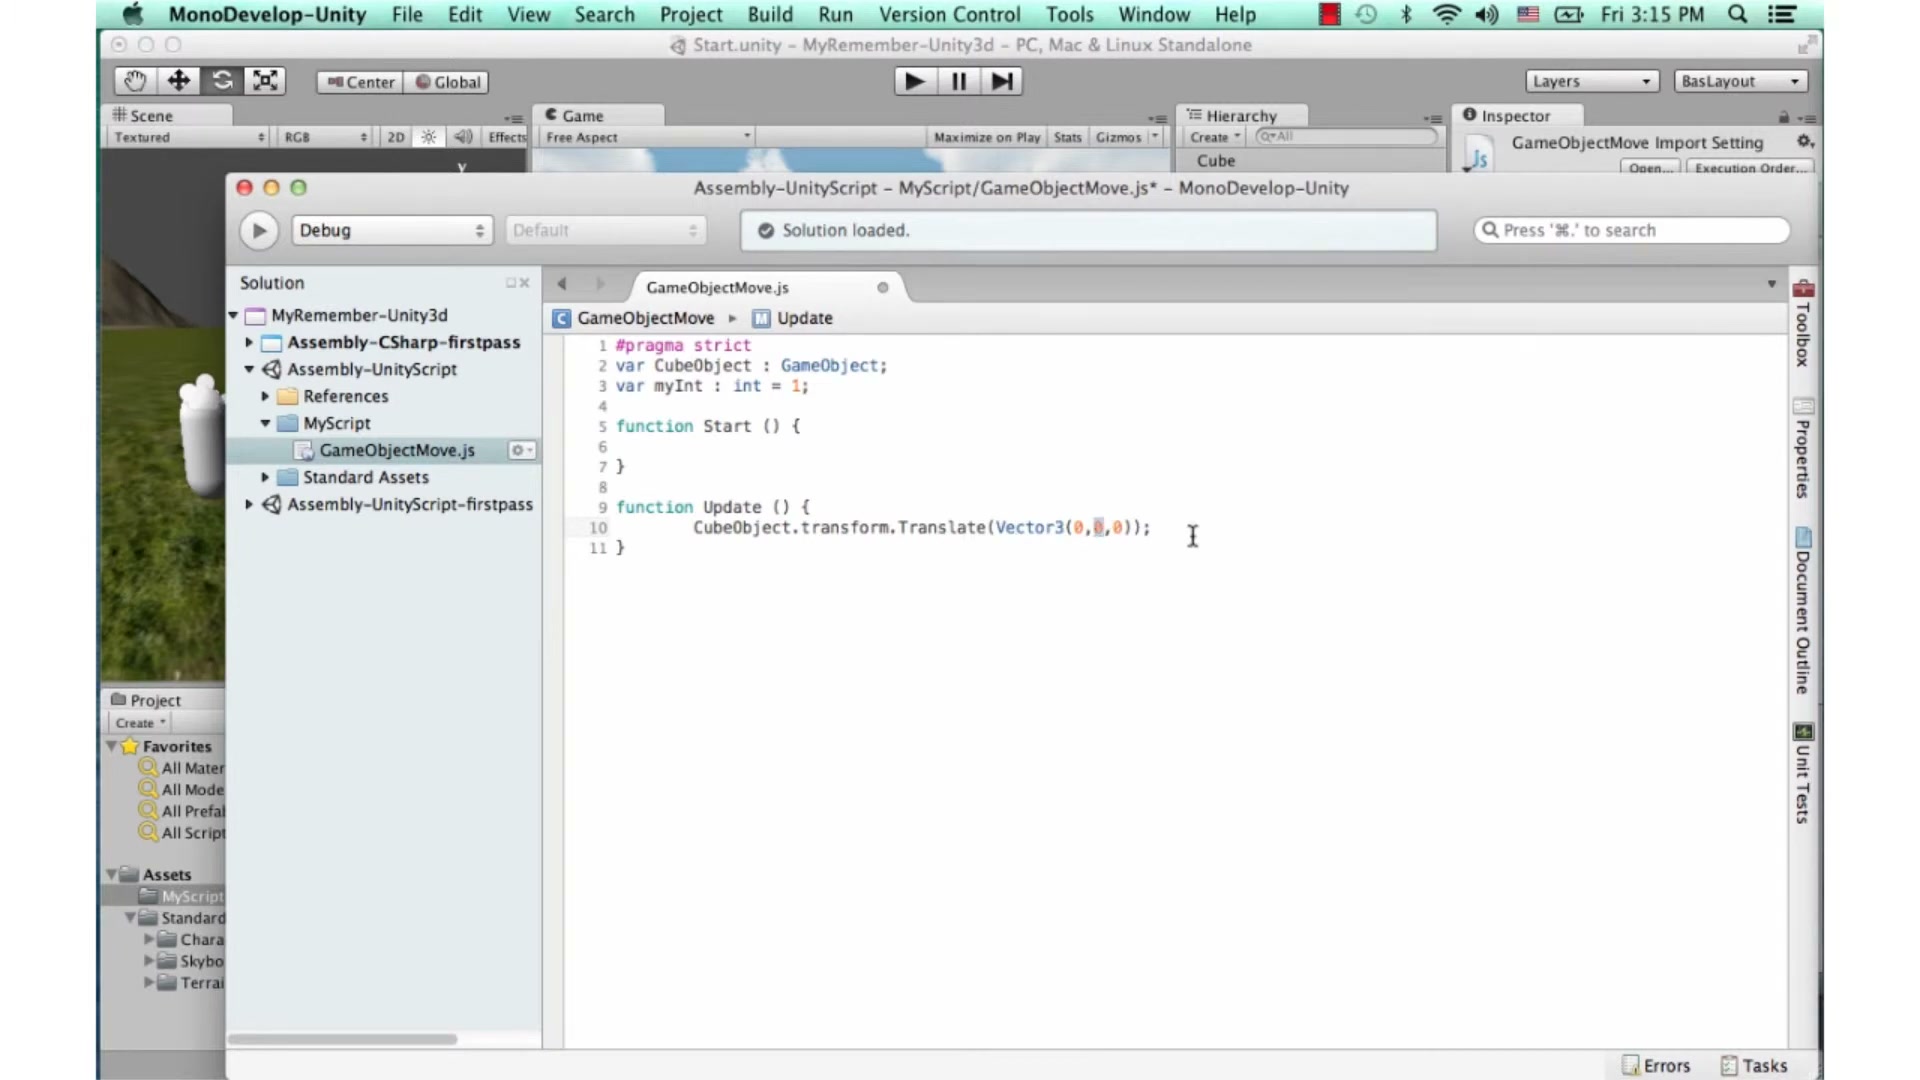
Task: Open the Layers dropdown
Action: tap(1592, 81)
